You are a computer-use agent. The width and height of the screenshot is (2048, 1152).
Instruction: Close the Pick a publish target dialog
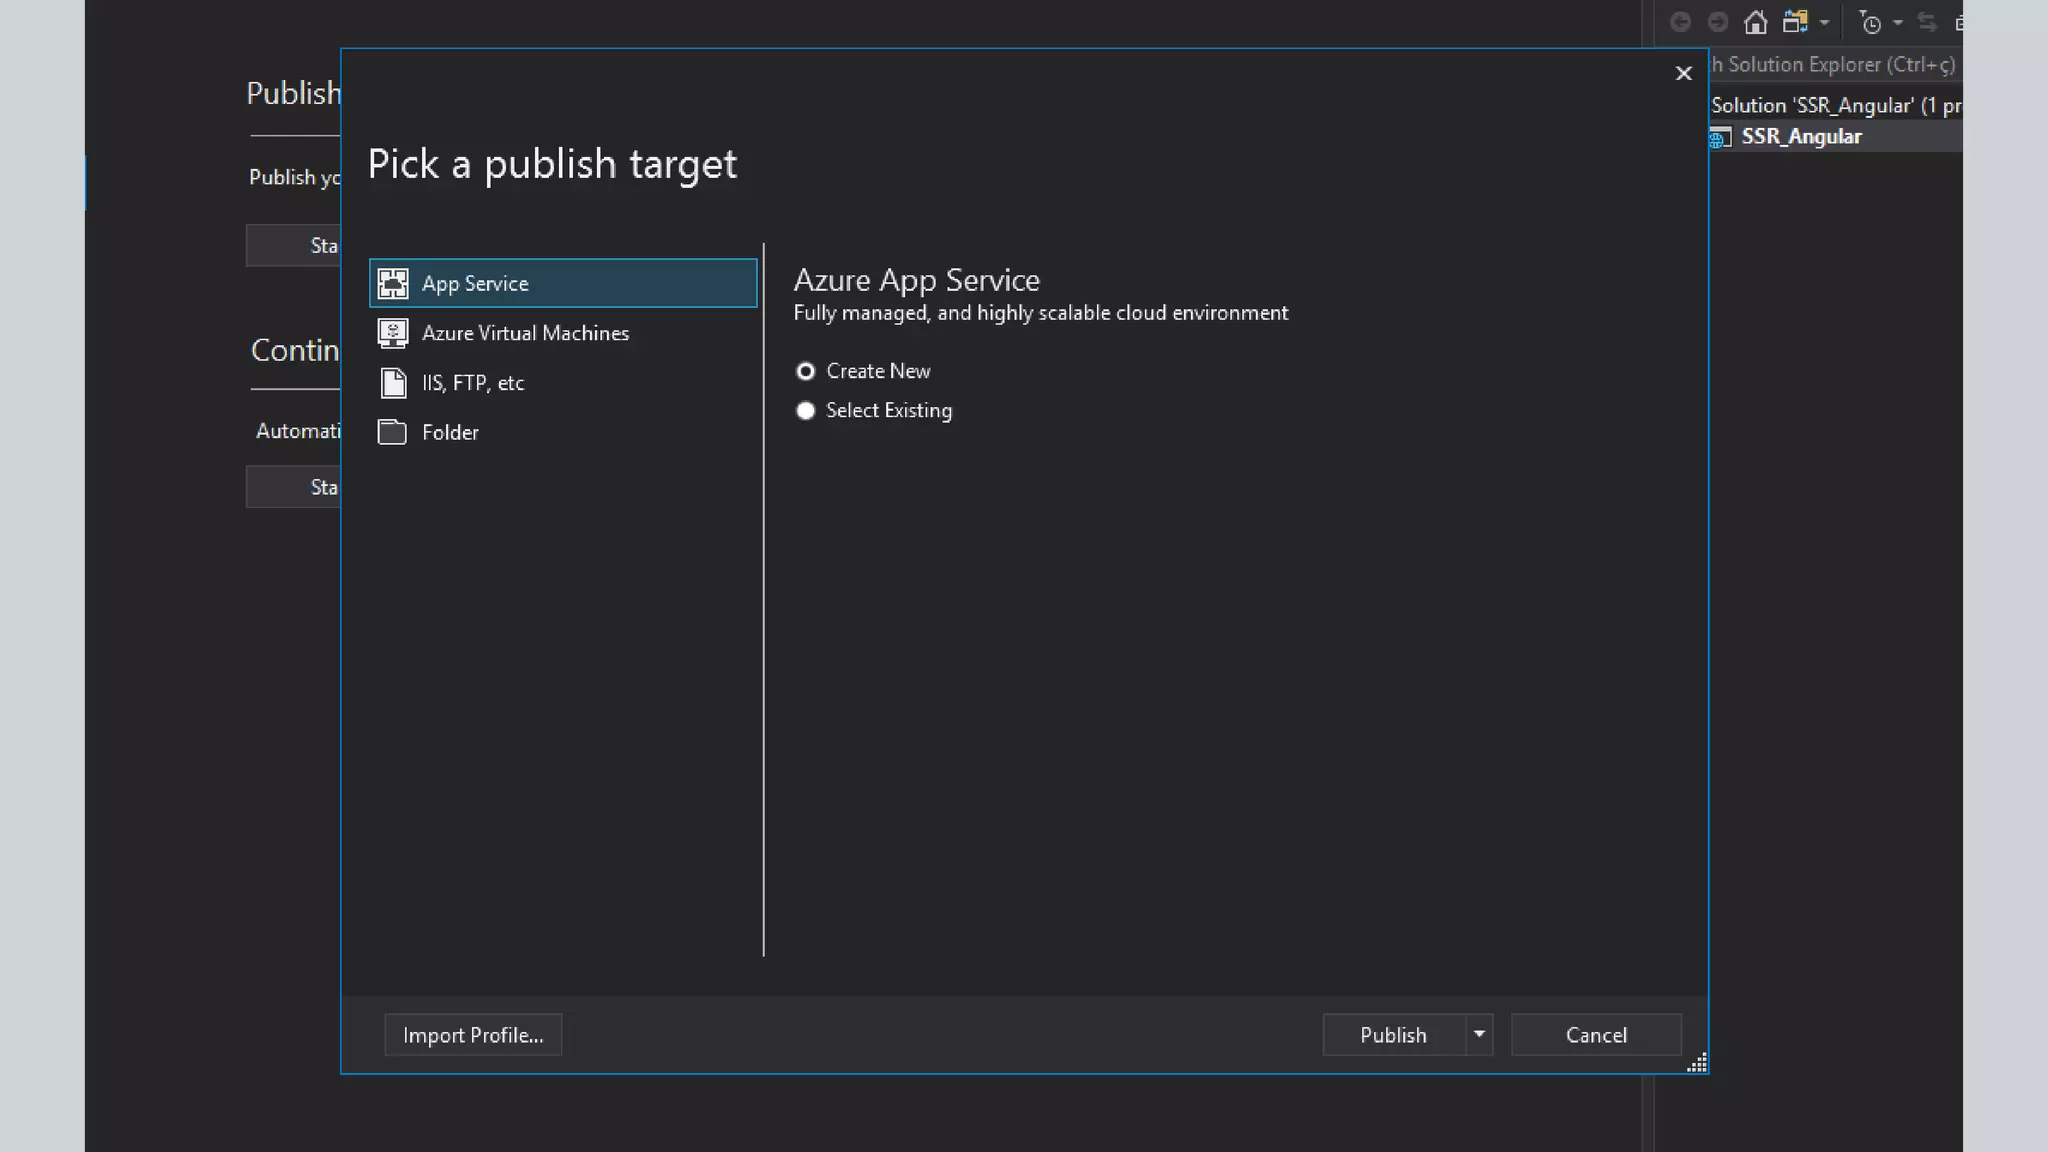[x=1684, y=73]
